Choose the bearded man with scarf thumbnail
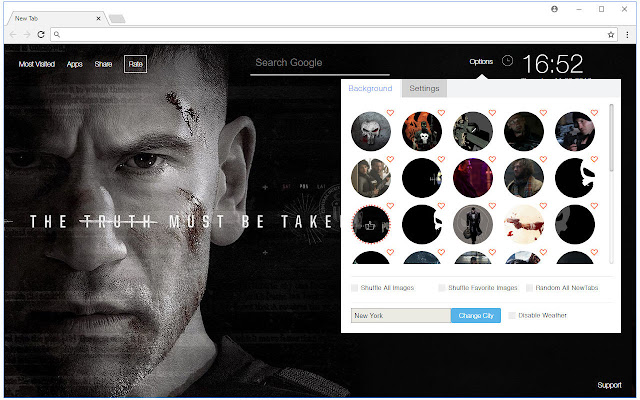 524,178
